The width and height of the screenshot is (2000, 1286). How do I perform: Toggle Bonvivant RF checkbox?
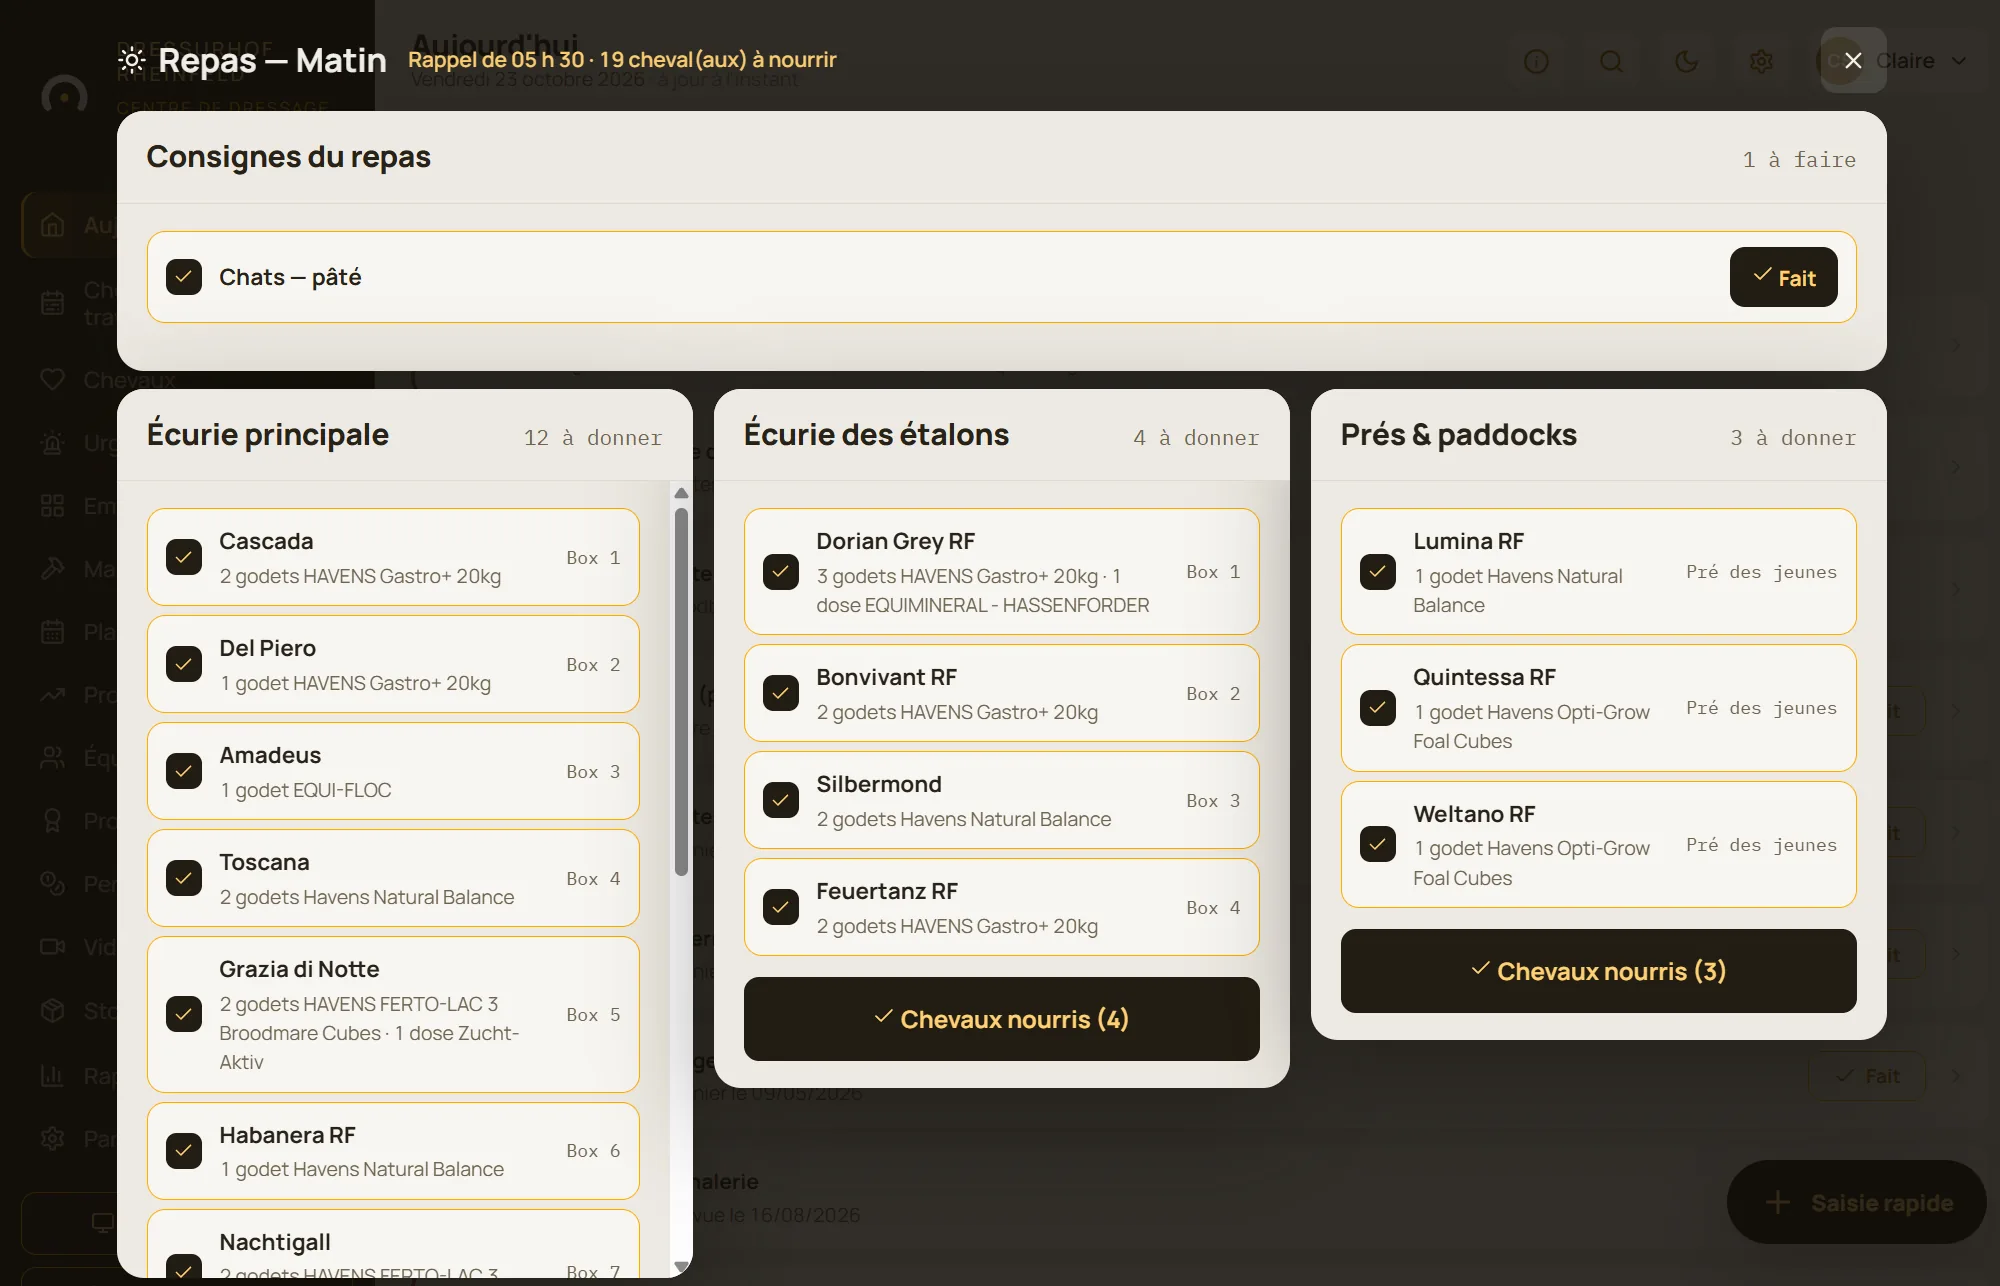click(x=781, y=693)
